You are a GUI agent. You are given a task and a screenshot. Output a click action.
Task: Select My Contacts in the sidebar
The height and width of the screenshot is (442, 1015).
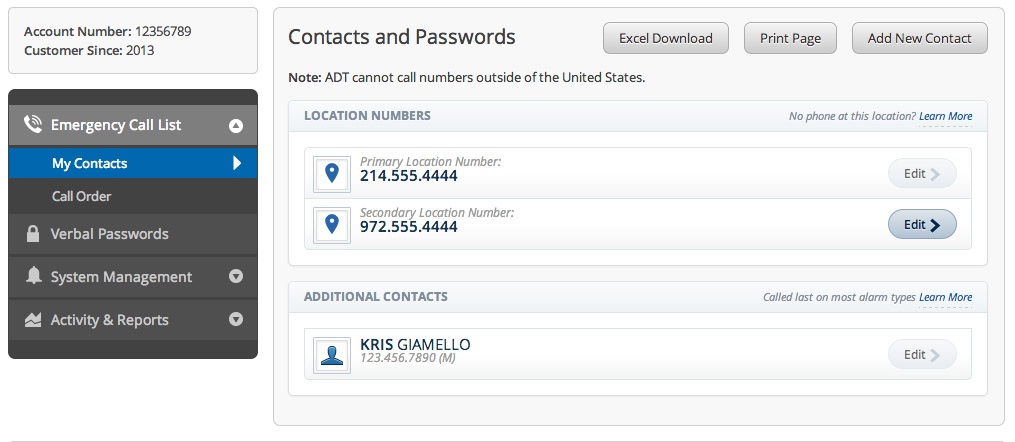(90, 163)
